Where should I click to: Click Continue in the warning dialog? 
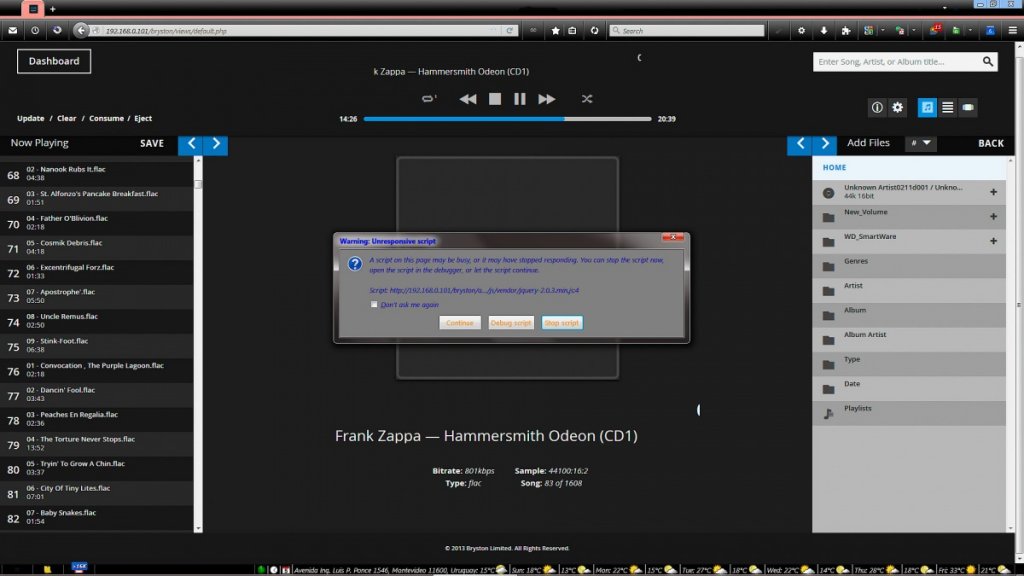(460, 323)
